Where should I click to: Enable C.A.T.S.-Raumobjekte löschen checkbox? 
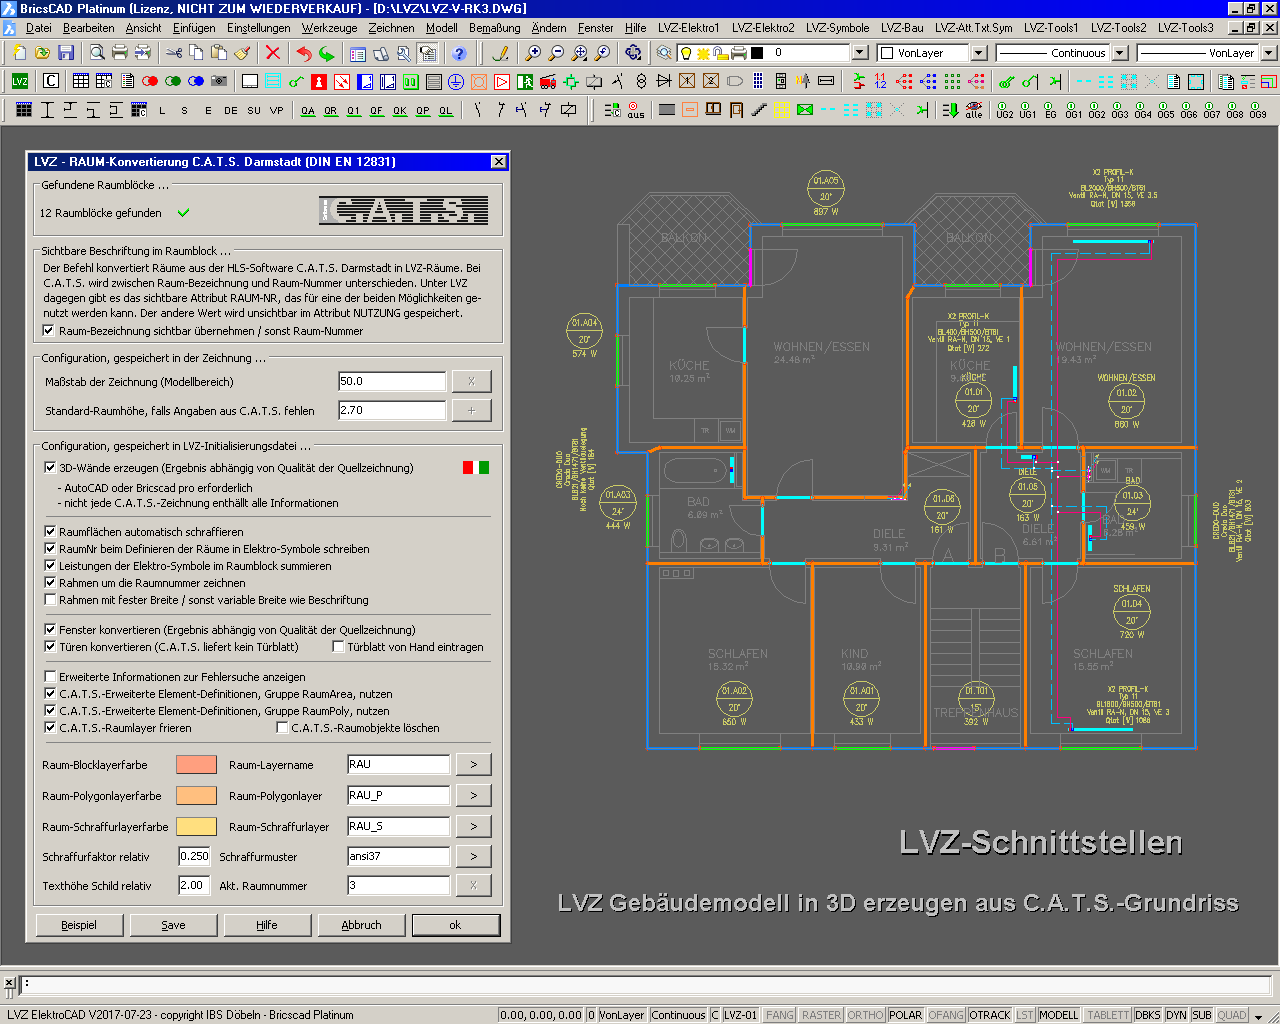point(282,728)
